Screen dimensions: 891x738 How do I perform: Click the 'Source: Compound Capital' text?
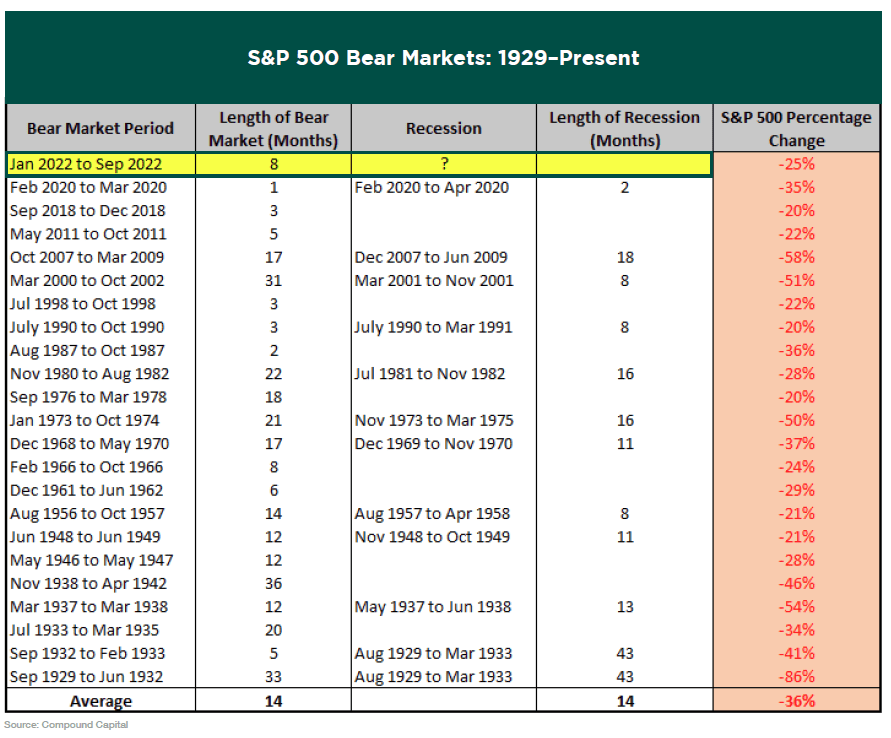pyautogui.click(x=66, y=725)
